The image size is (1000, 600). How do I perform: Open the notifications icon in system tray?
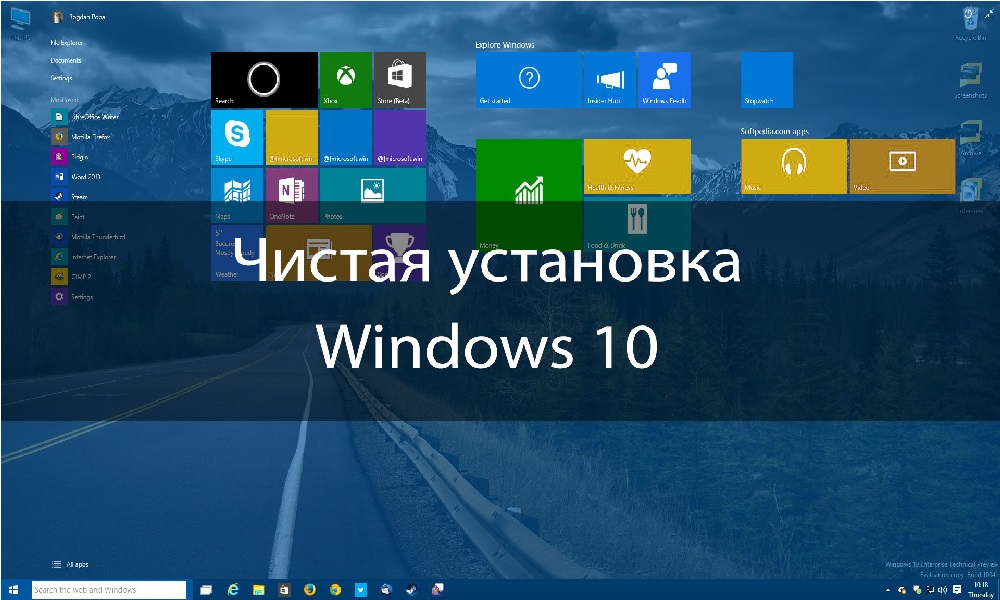click(957, 590)
